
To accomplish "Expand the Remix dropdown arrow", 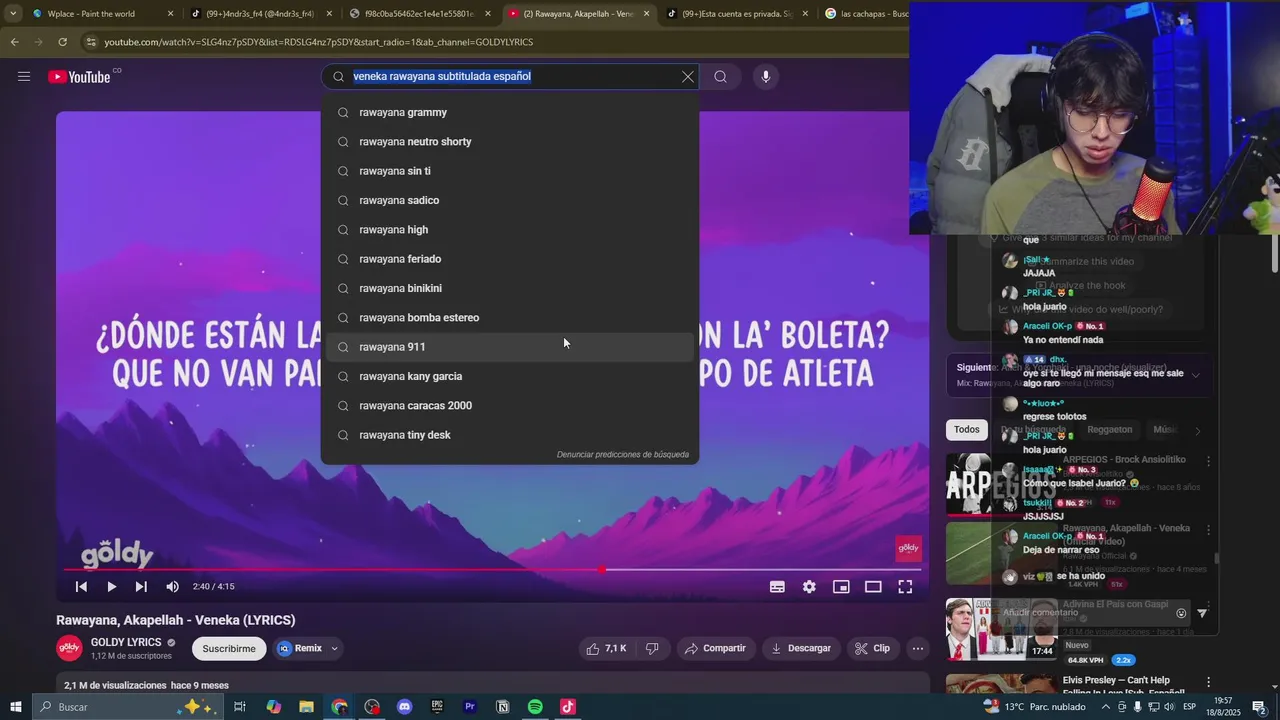I will 334,648.
